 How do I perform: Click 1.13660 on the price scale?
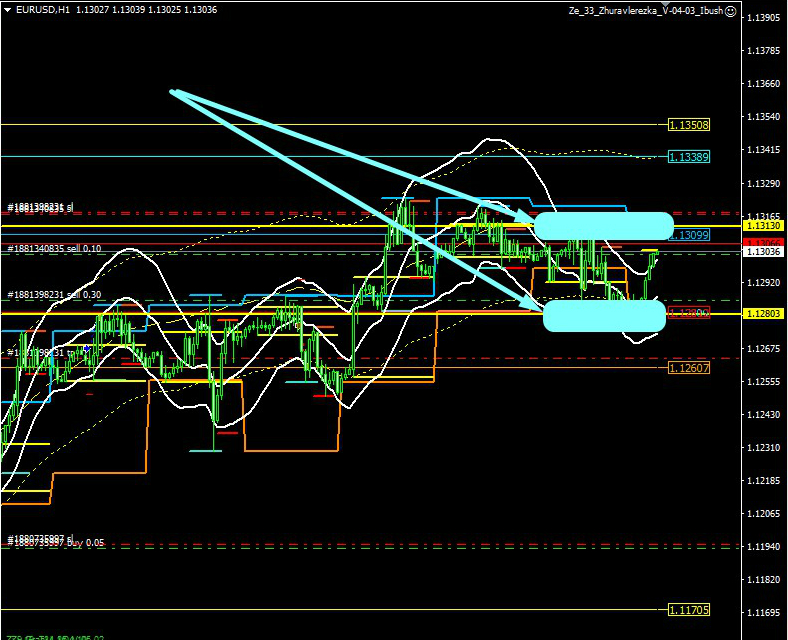click(763, 83)
